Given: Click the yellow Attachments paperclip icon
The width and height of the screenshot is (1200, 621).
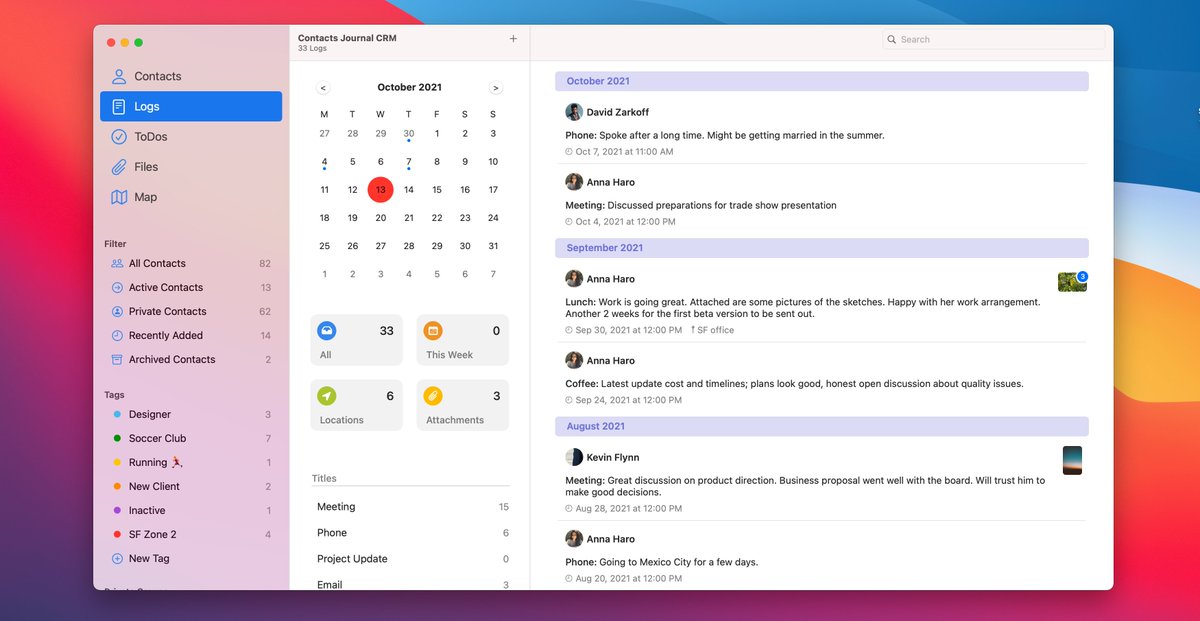Looking at the screenshot, I should click(x=433, y=396).
